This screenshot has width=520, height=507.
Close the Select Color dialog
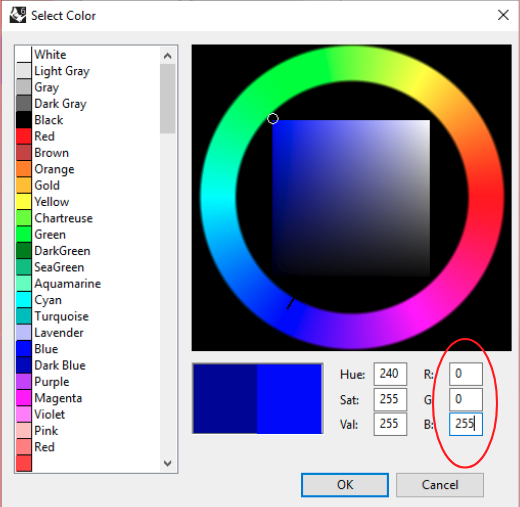click(x=503, y=15)
